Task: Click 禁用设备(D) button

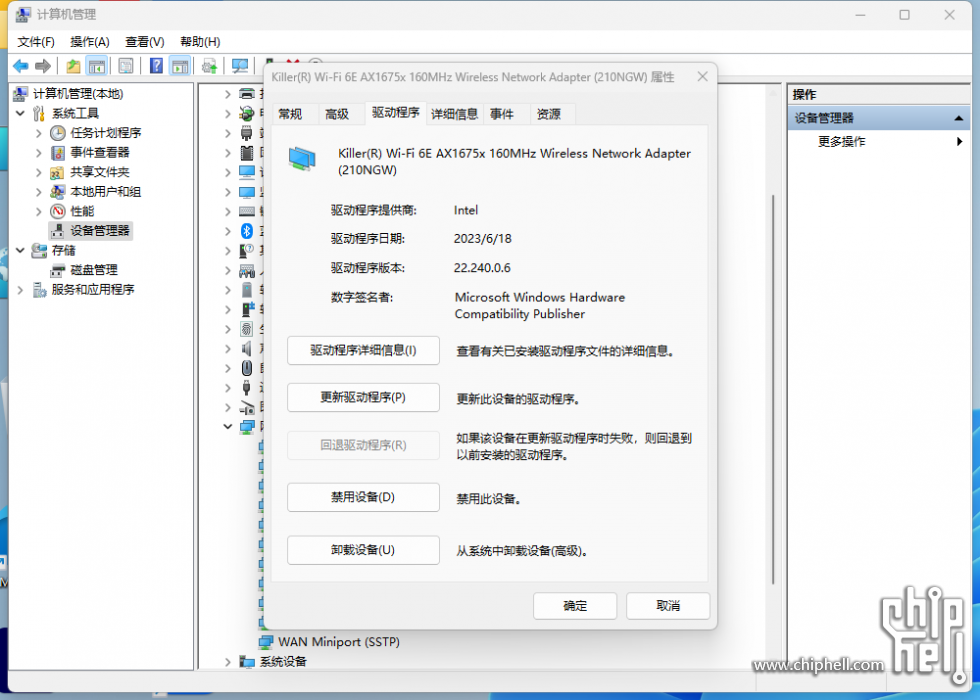Action: (x=363, y=498)
